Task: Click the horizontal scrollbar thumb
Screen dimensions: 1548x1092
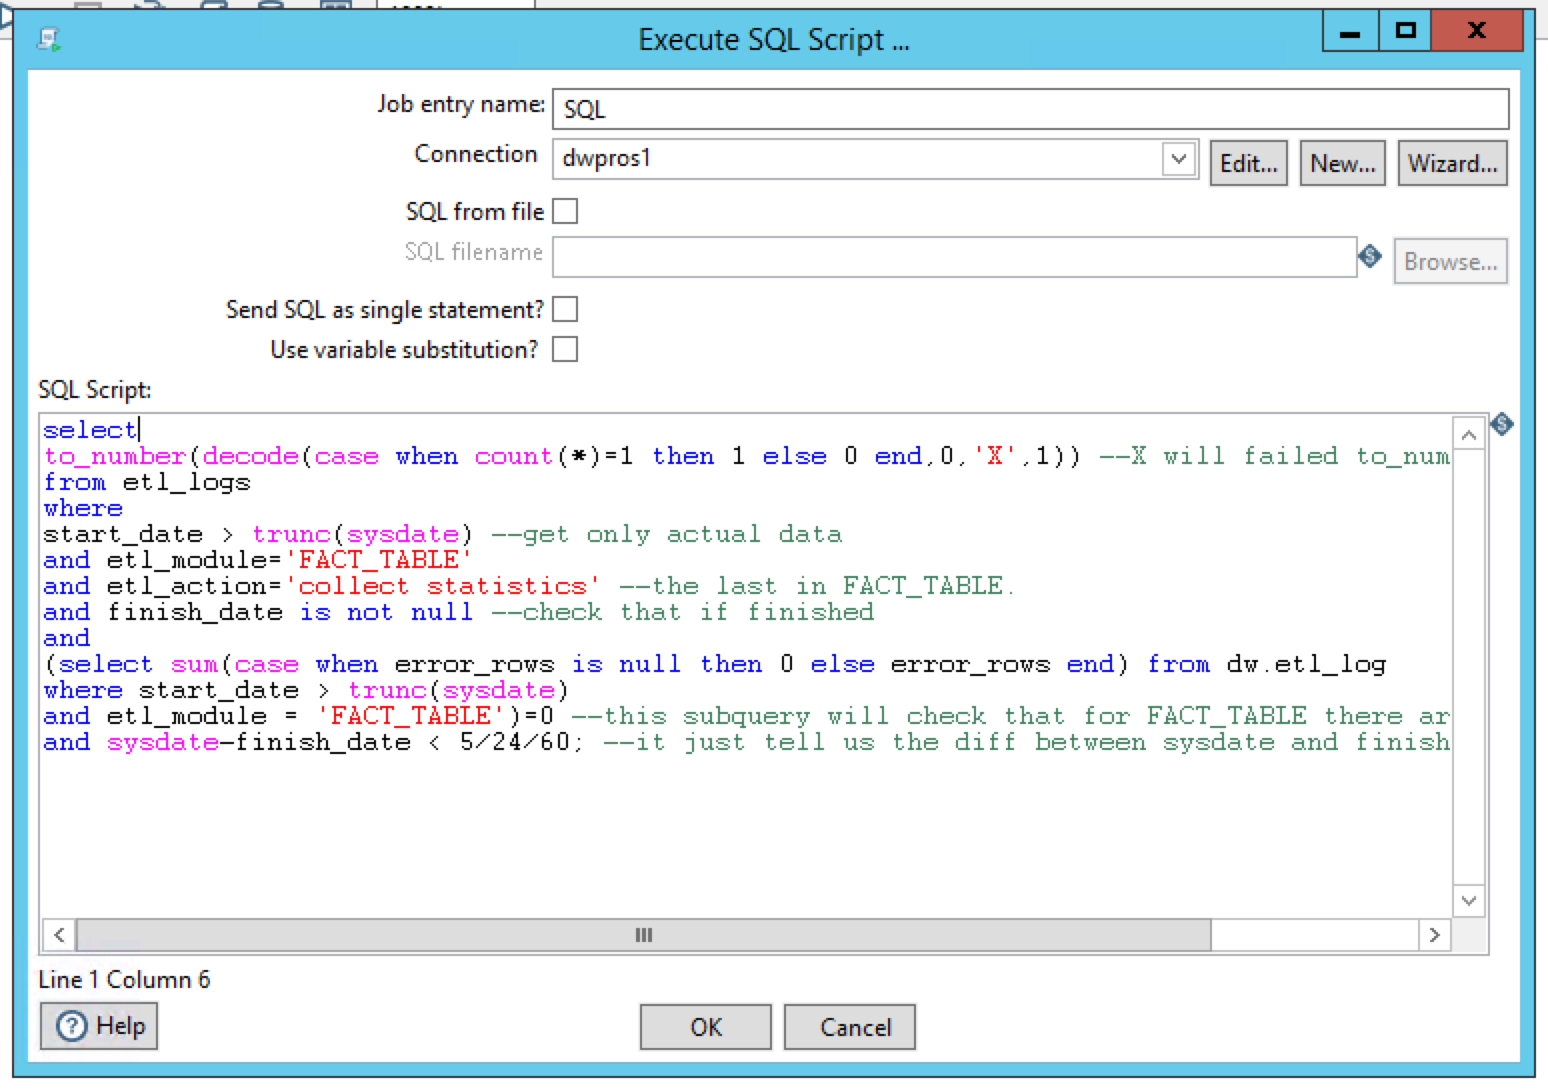Action: (643, 935)
